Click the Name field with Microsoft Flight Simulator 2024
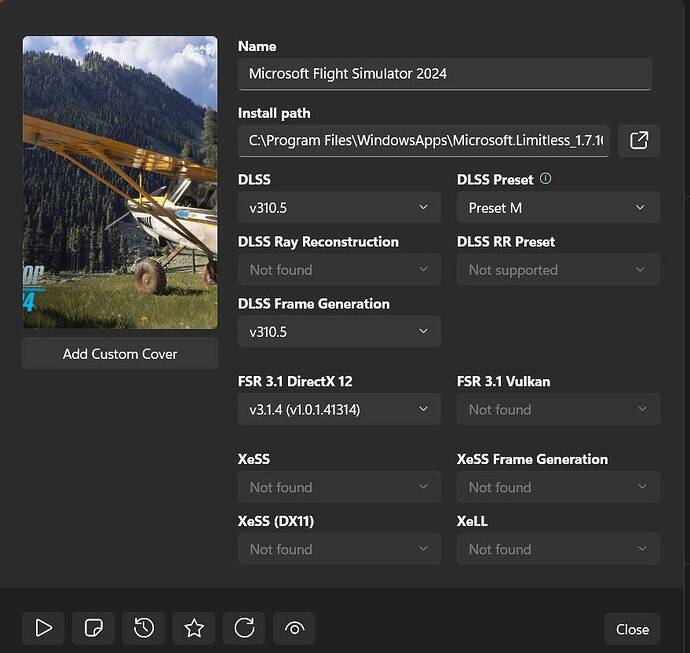The height and width of the screenshot is (653, 690). point(445,74)
